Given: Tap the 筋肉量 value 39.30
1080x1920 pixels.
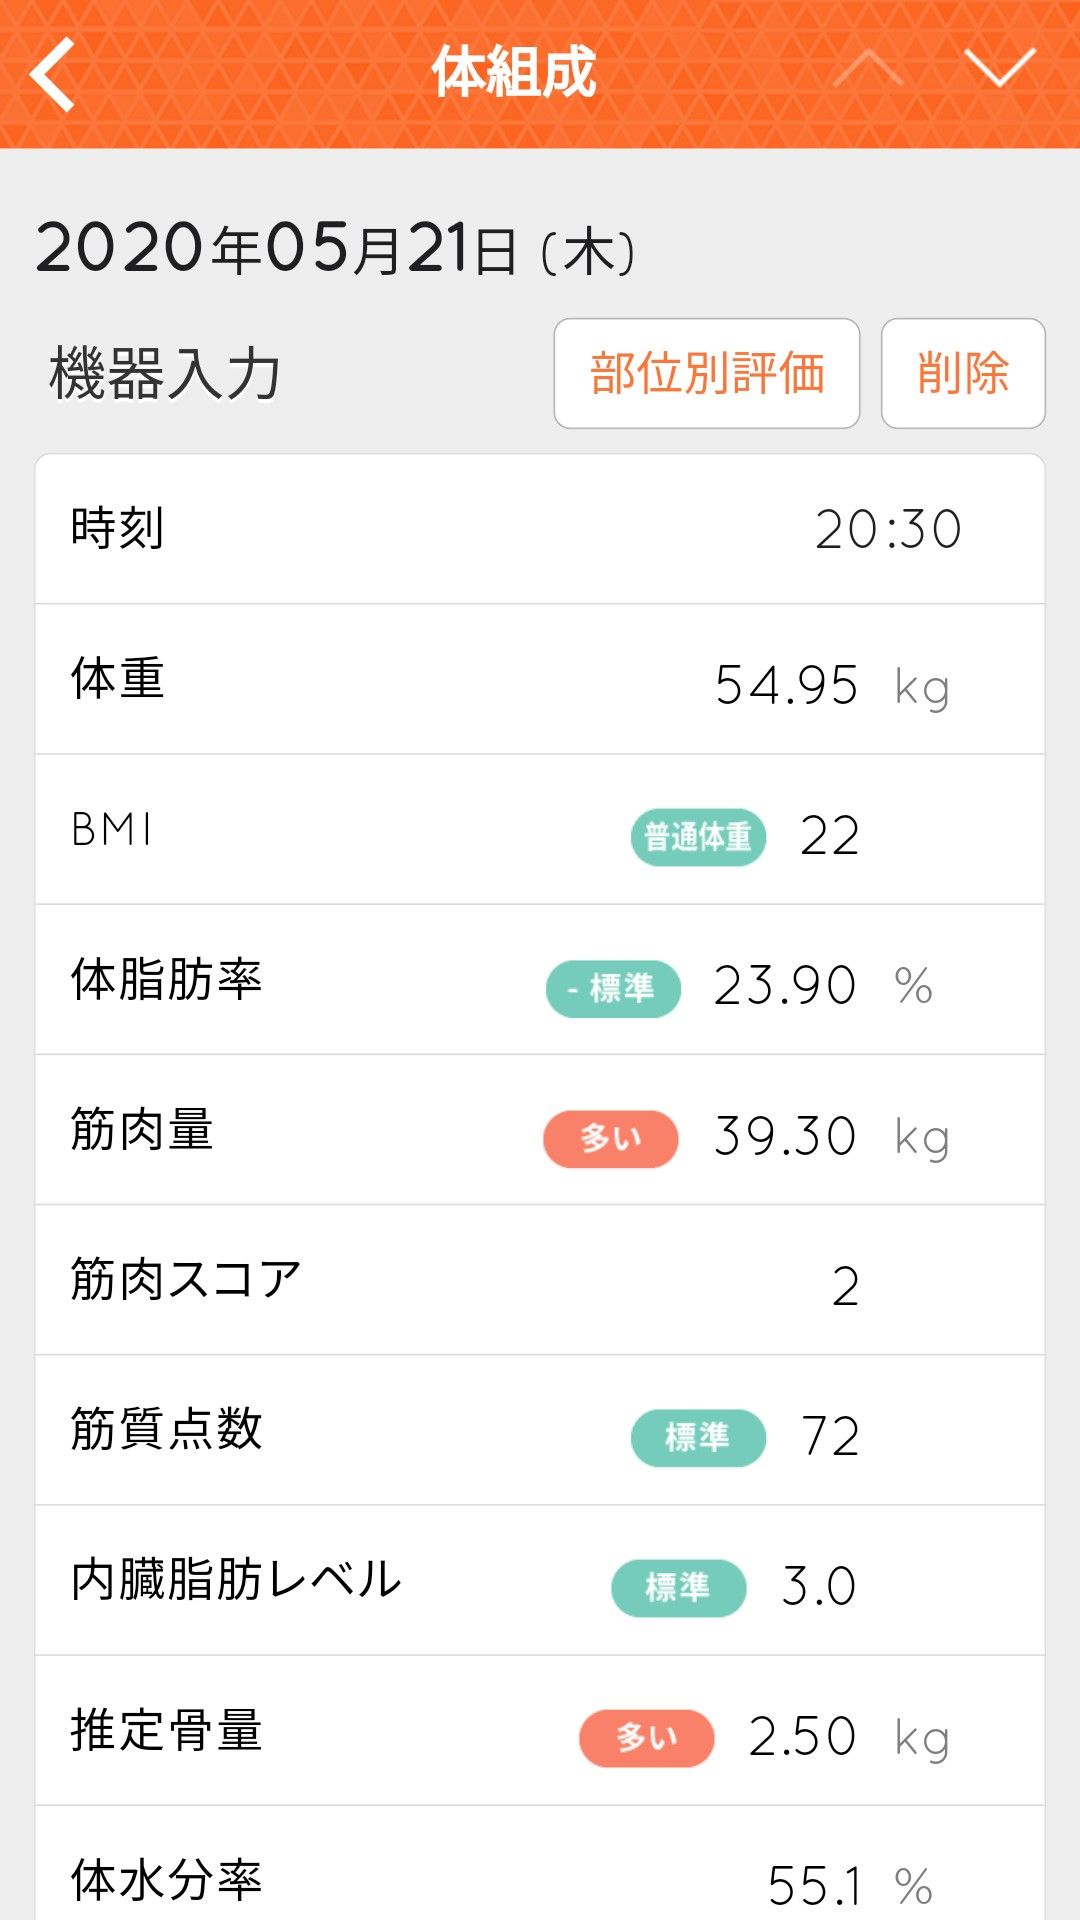Looking at the screenshot, I should [785, 1137].
